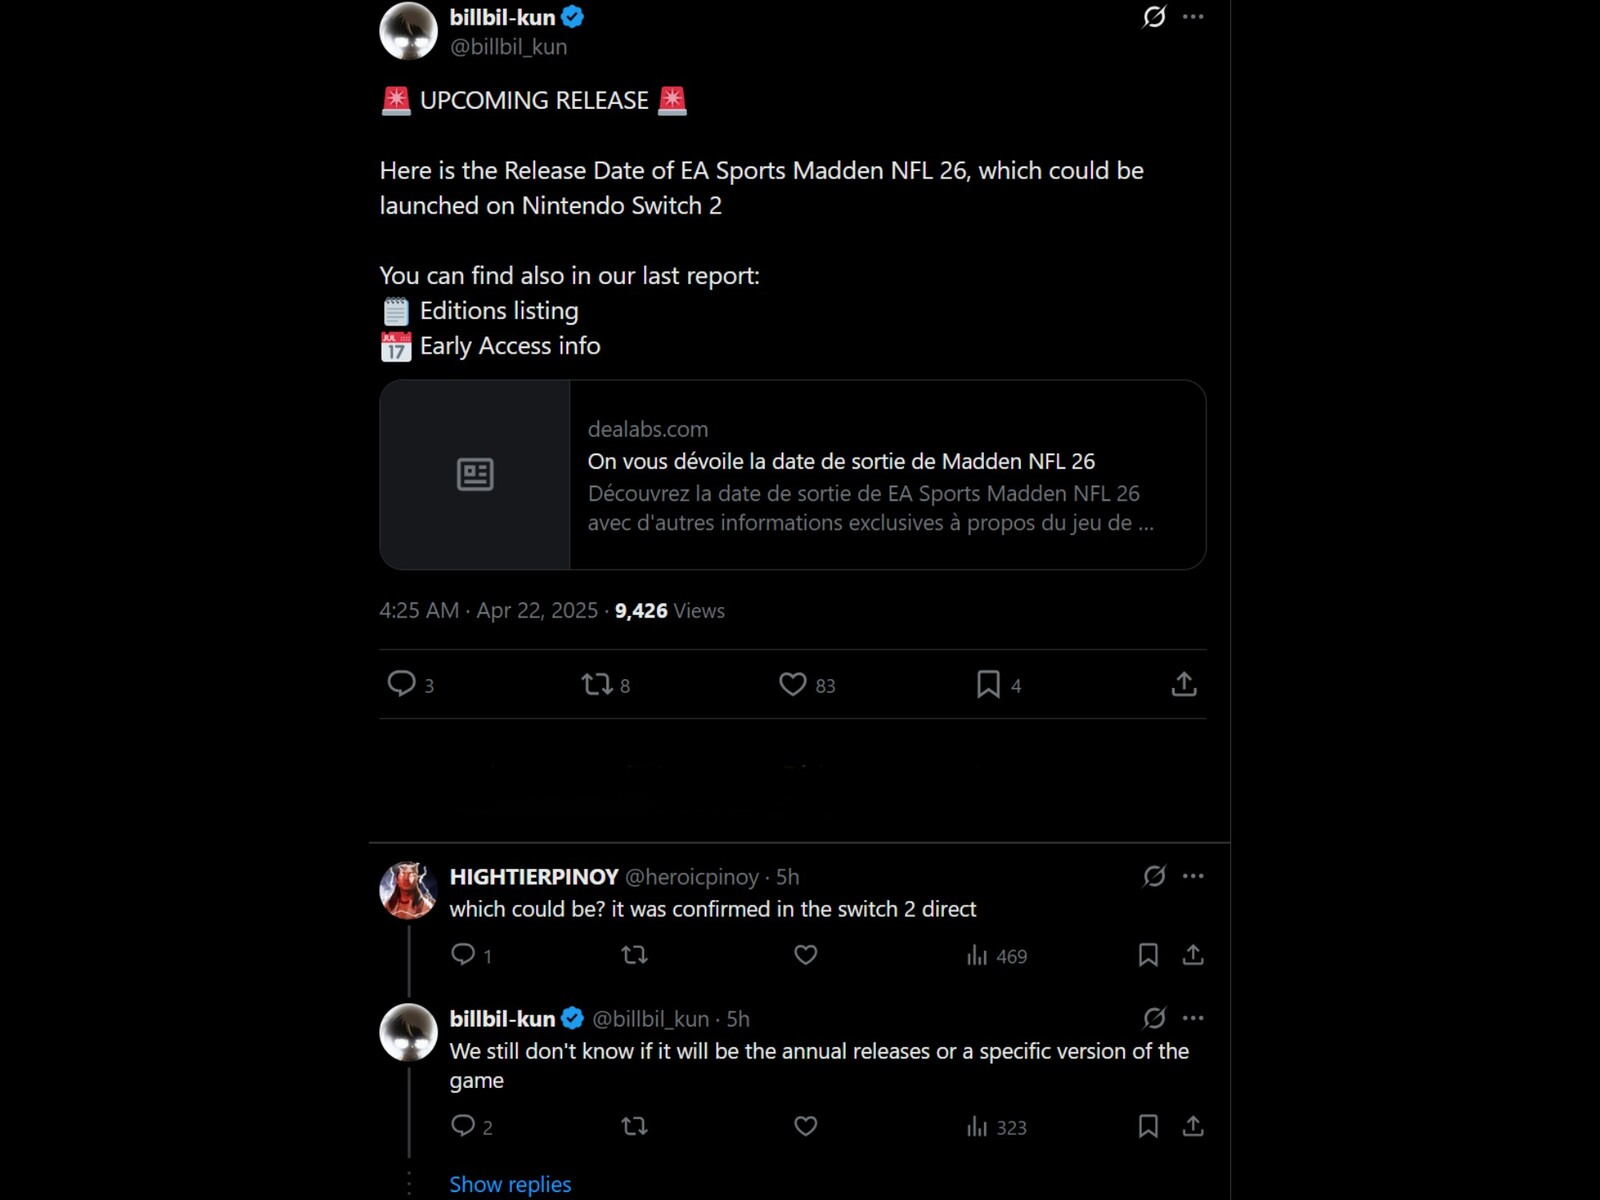Share billbil-kun's reply comment

[1193, 1126]
